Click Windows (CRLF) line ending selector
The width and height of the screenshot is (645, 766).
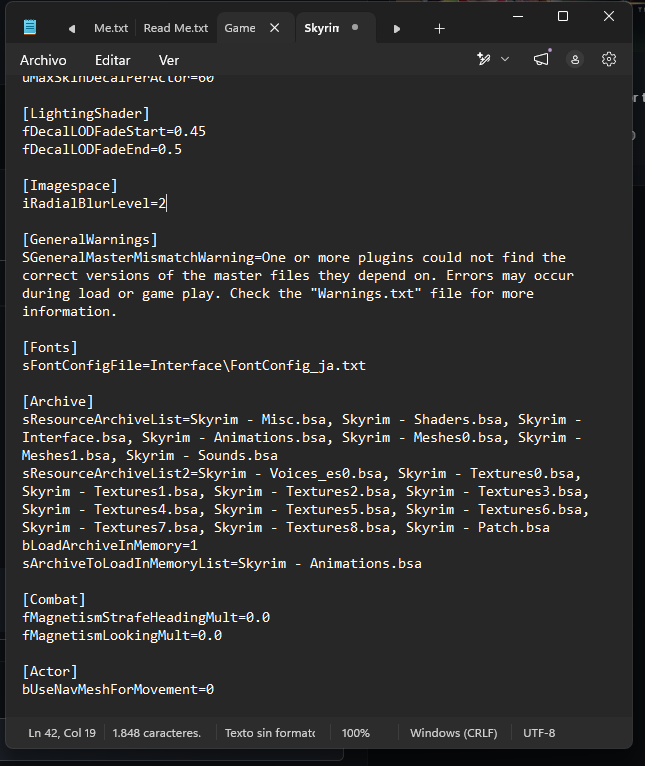point(453,733)
